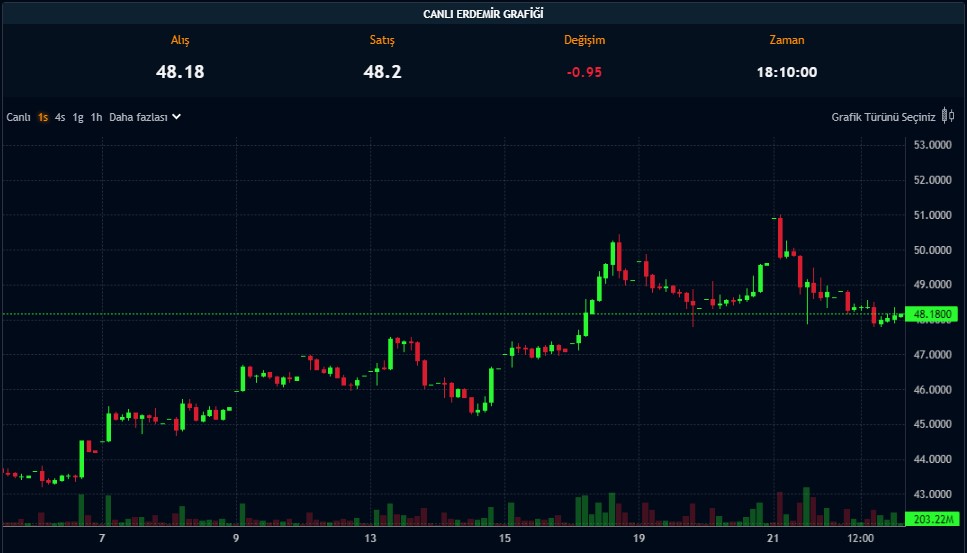Click the CANLI ERDEMİR GRAFİĞİ title

pyautogui.click(x=484, y=12)
